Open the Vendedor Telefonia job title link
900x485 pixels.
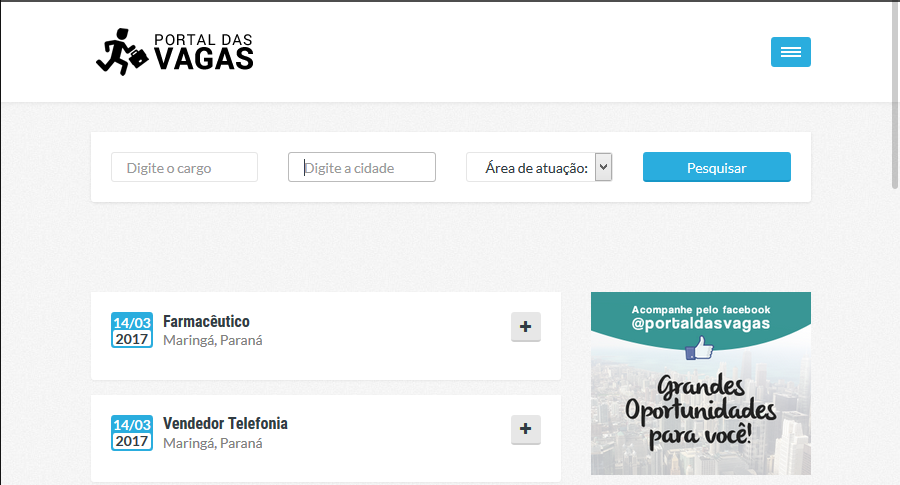pyautogui.click(x=225, y=423)
